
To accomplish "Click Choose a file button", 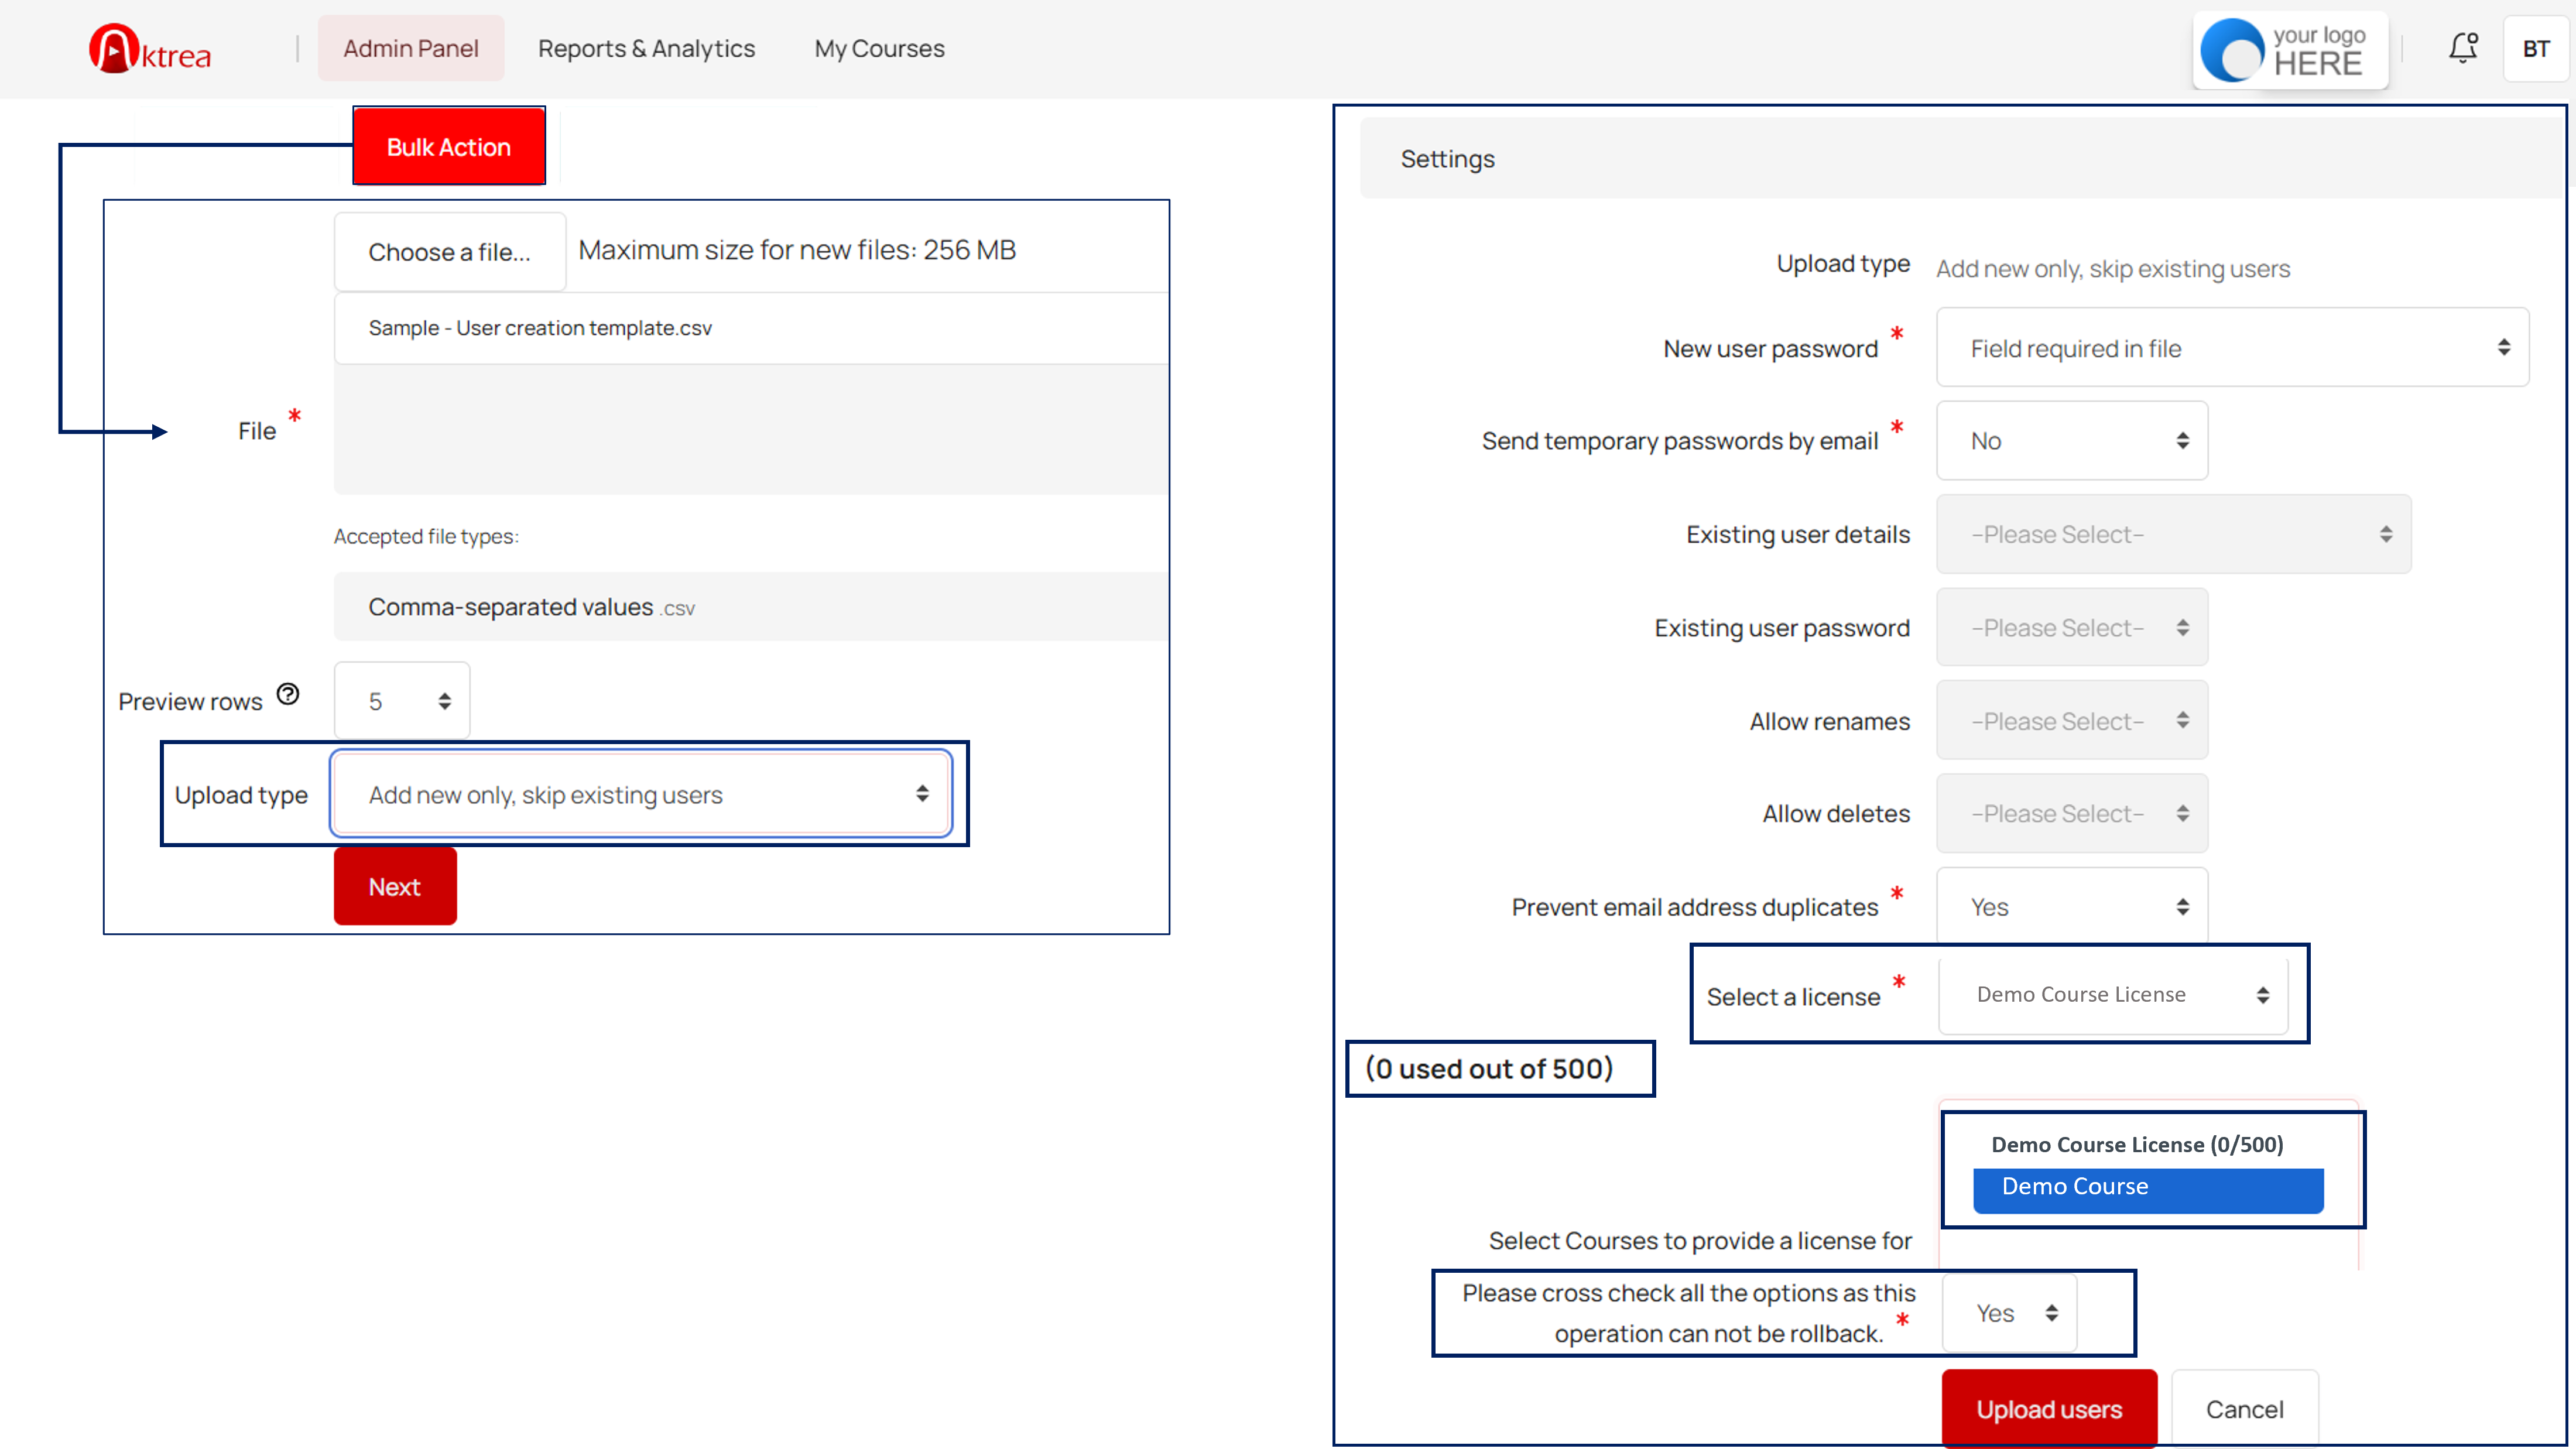I will pyautogui.click(x=450, y=252).
